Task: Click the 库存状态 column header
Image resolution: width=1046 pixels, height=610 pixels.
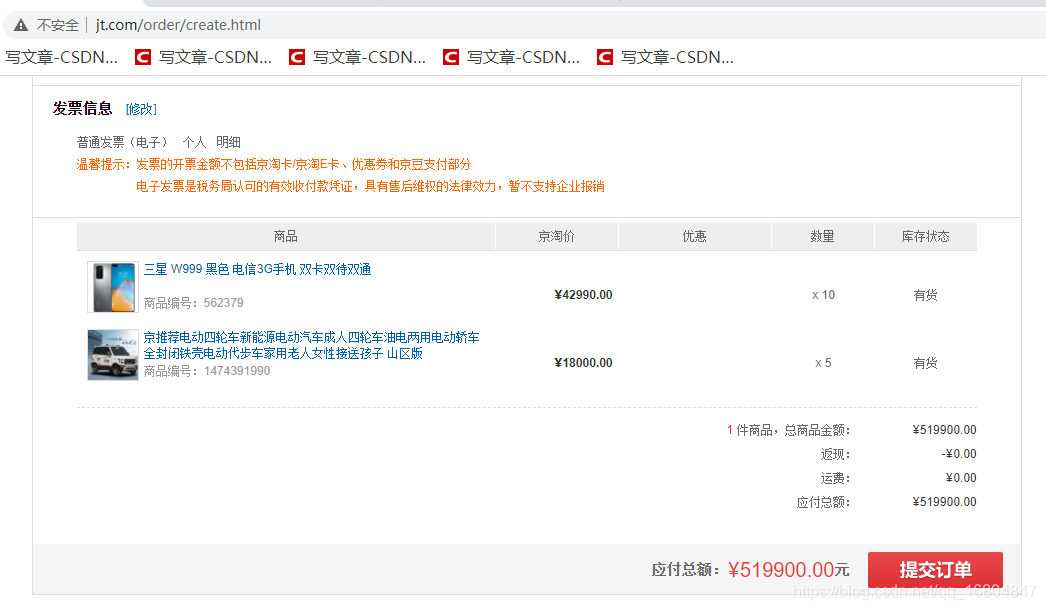Action: tap(925, 236)
